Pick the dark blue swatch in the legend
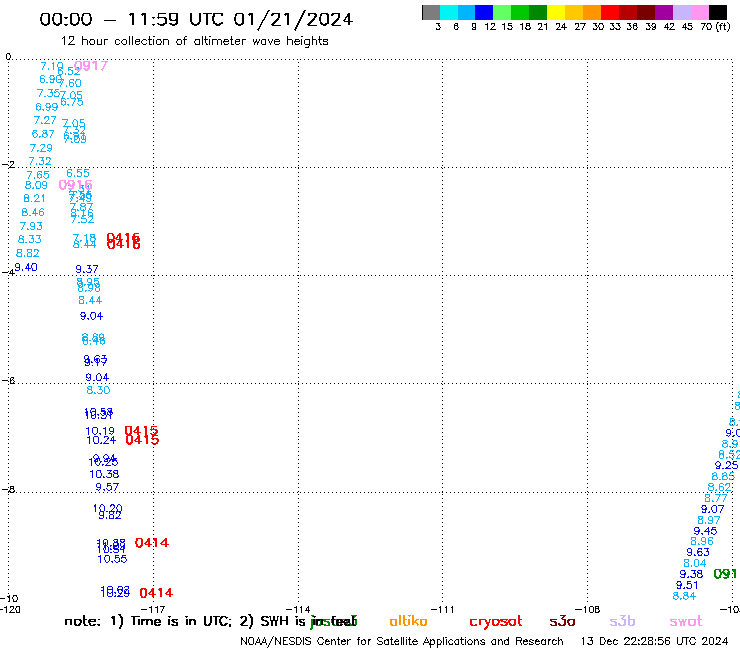 tap(484, 12)
